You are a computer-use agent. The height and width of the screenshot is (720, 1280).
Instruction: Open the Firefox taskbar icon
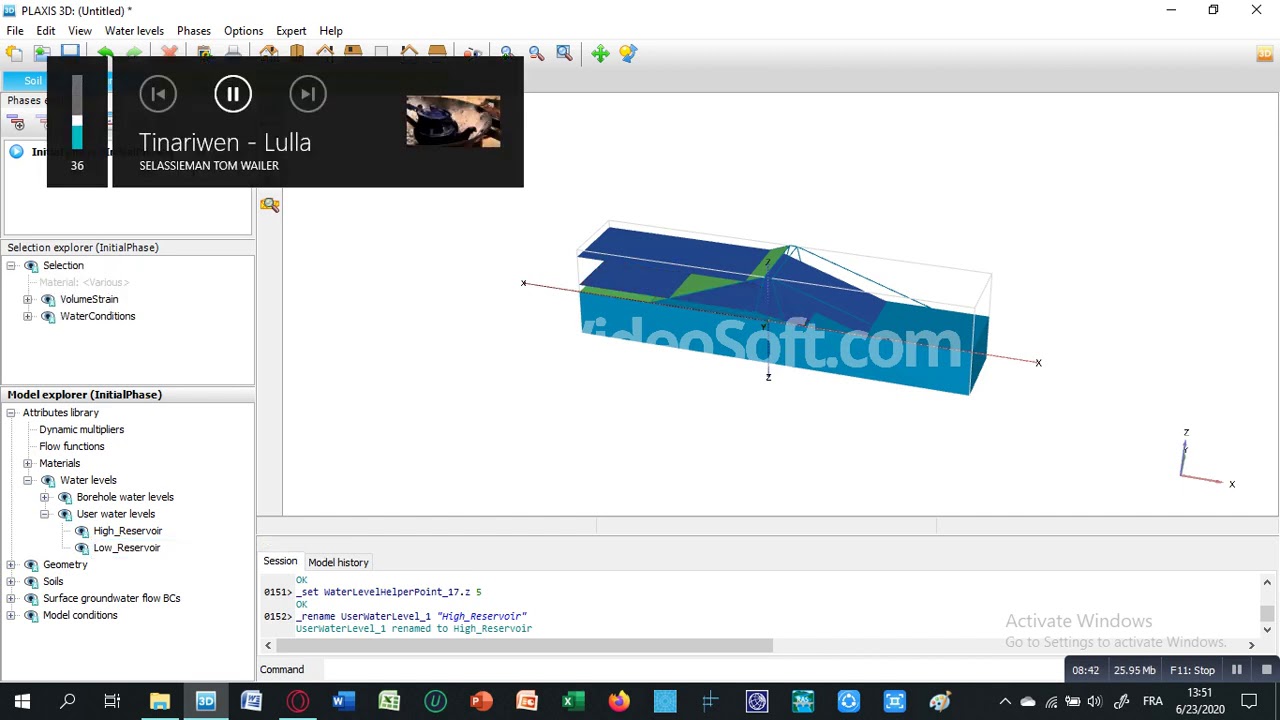[619, 701]
